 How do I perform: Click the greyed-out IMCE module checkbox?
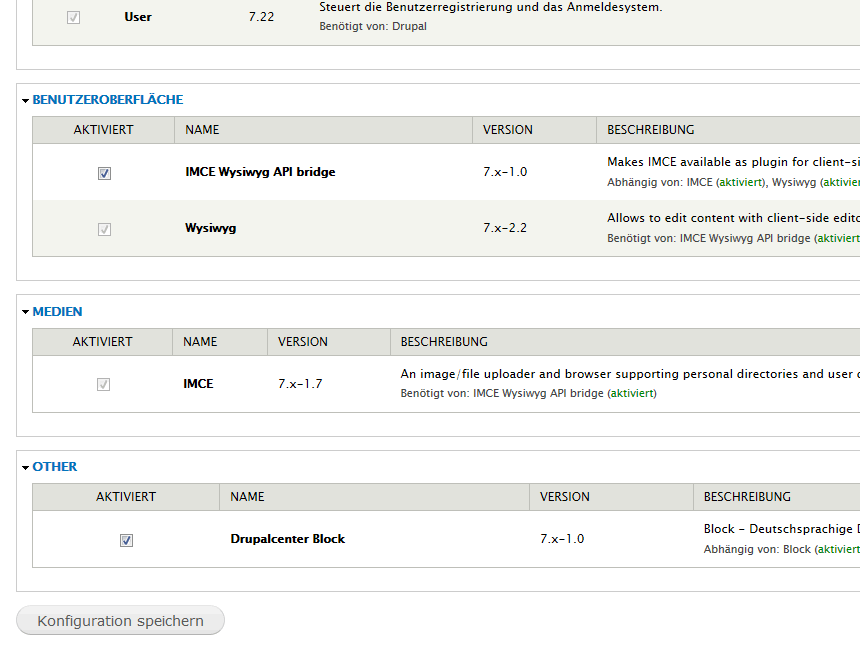[103, 384]
